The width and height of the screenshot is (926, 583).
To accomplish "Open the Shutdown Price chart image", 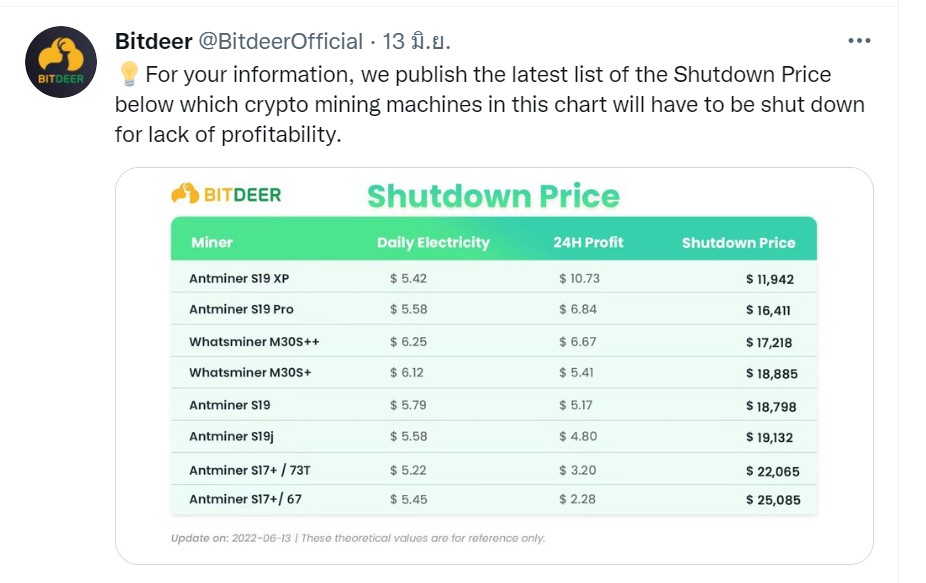I will point(494,366).
